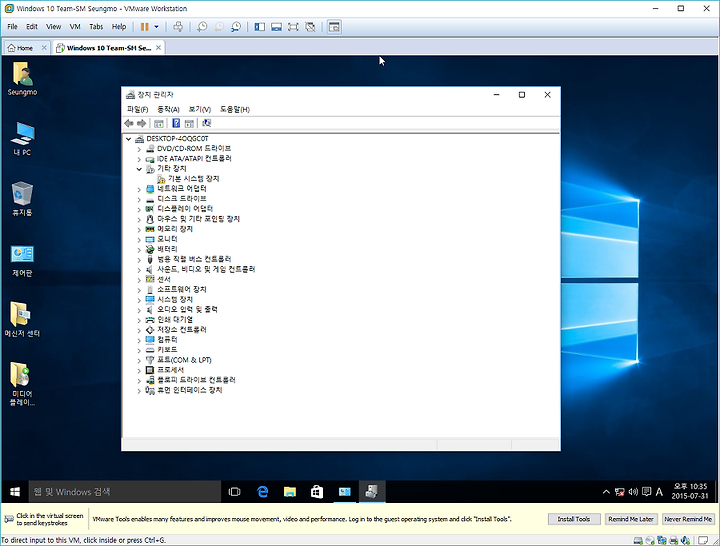Click the Forward arrow in Device Manager toolbar
The image size is (720, 546).
(x=141, y=123)
